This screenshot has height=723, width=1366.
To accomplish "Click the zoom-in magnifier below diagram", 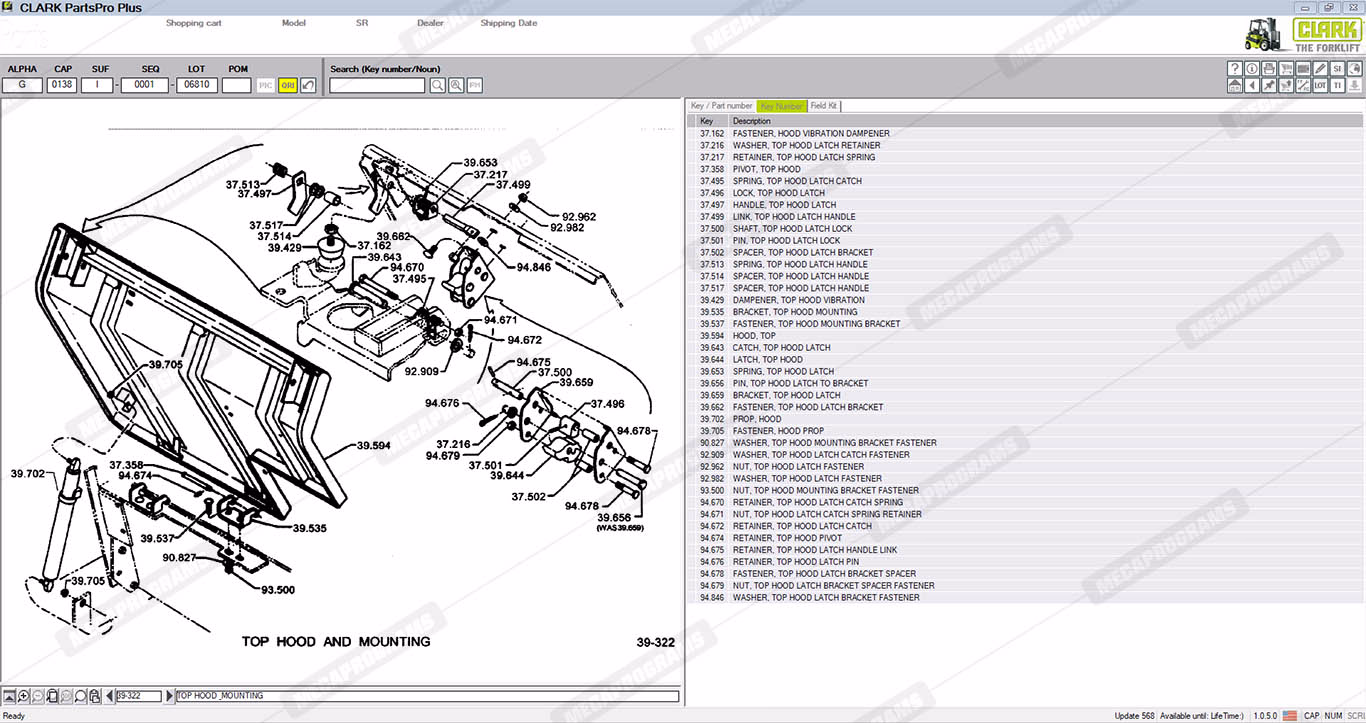I will coord(23,696).
